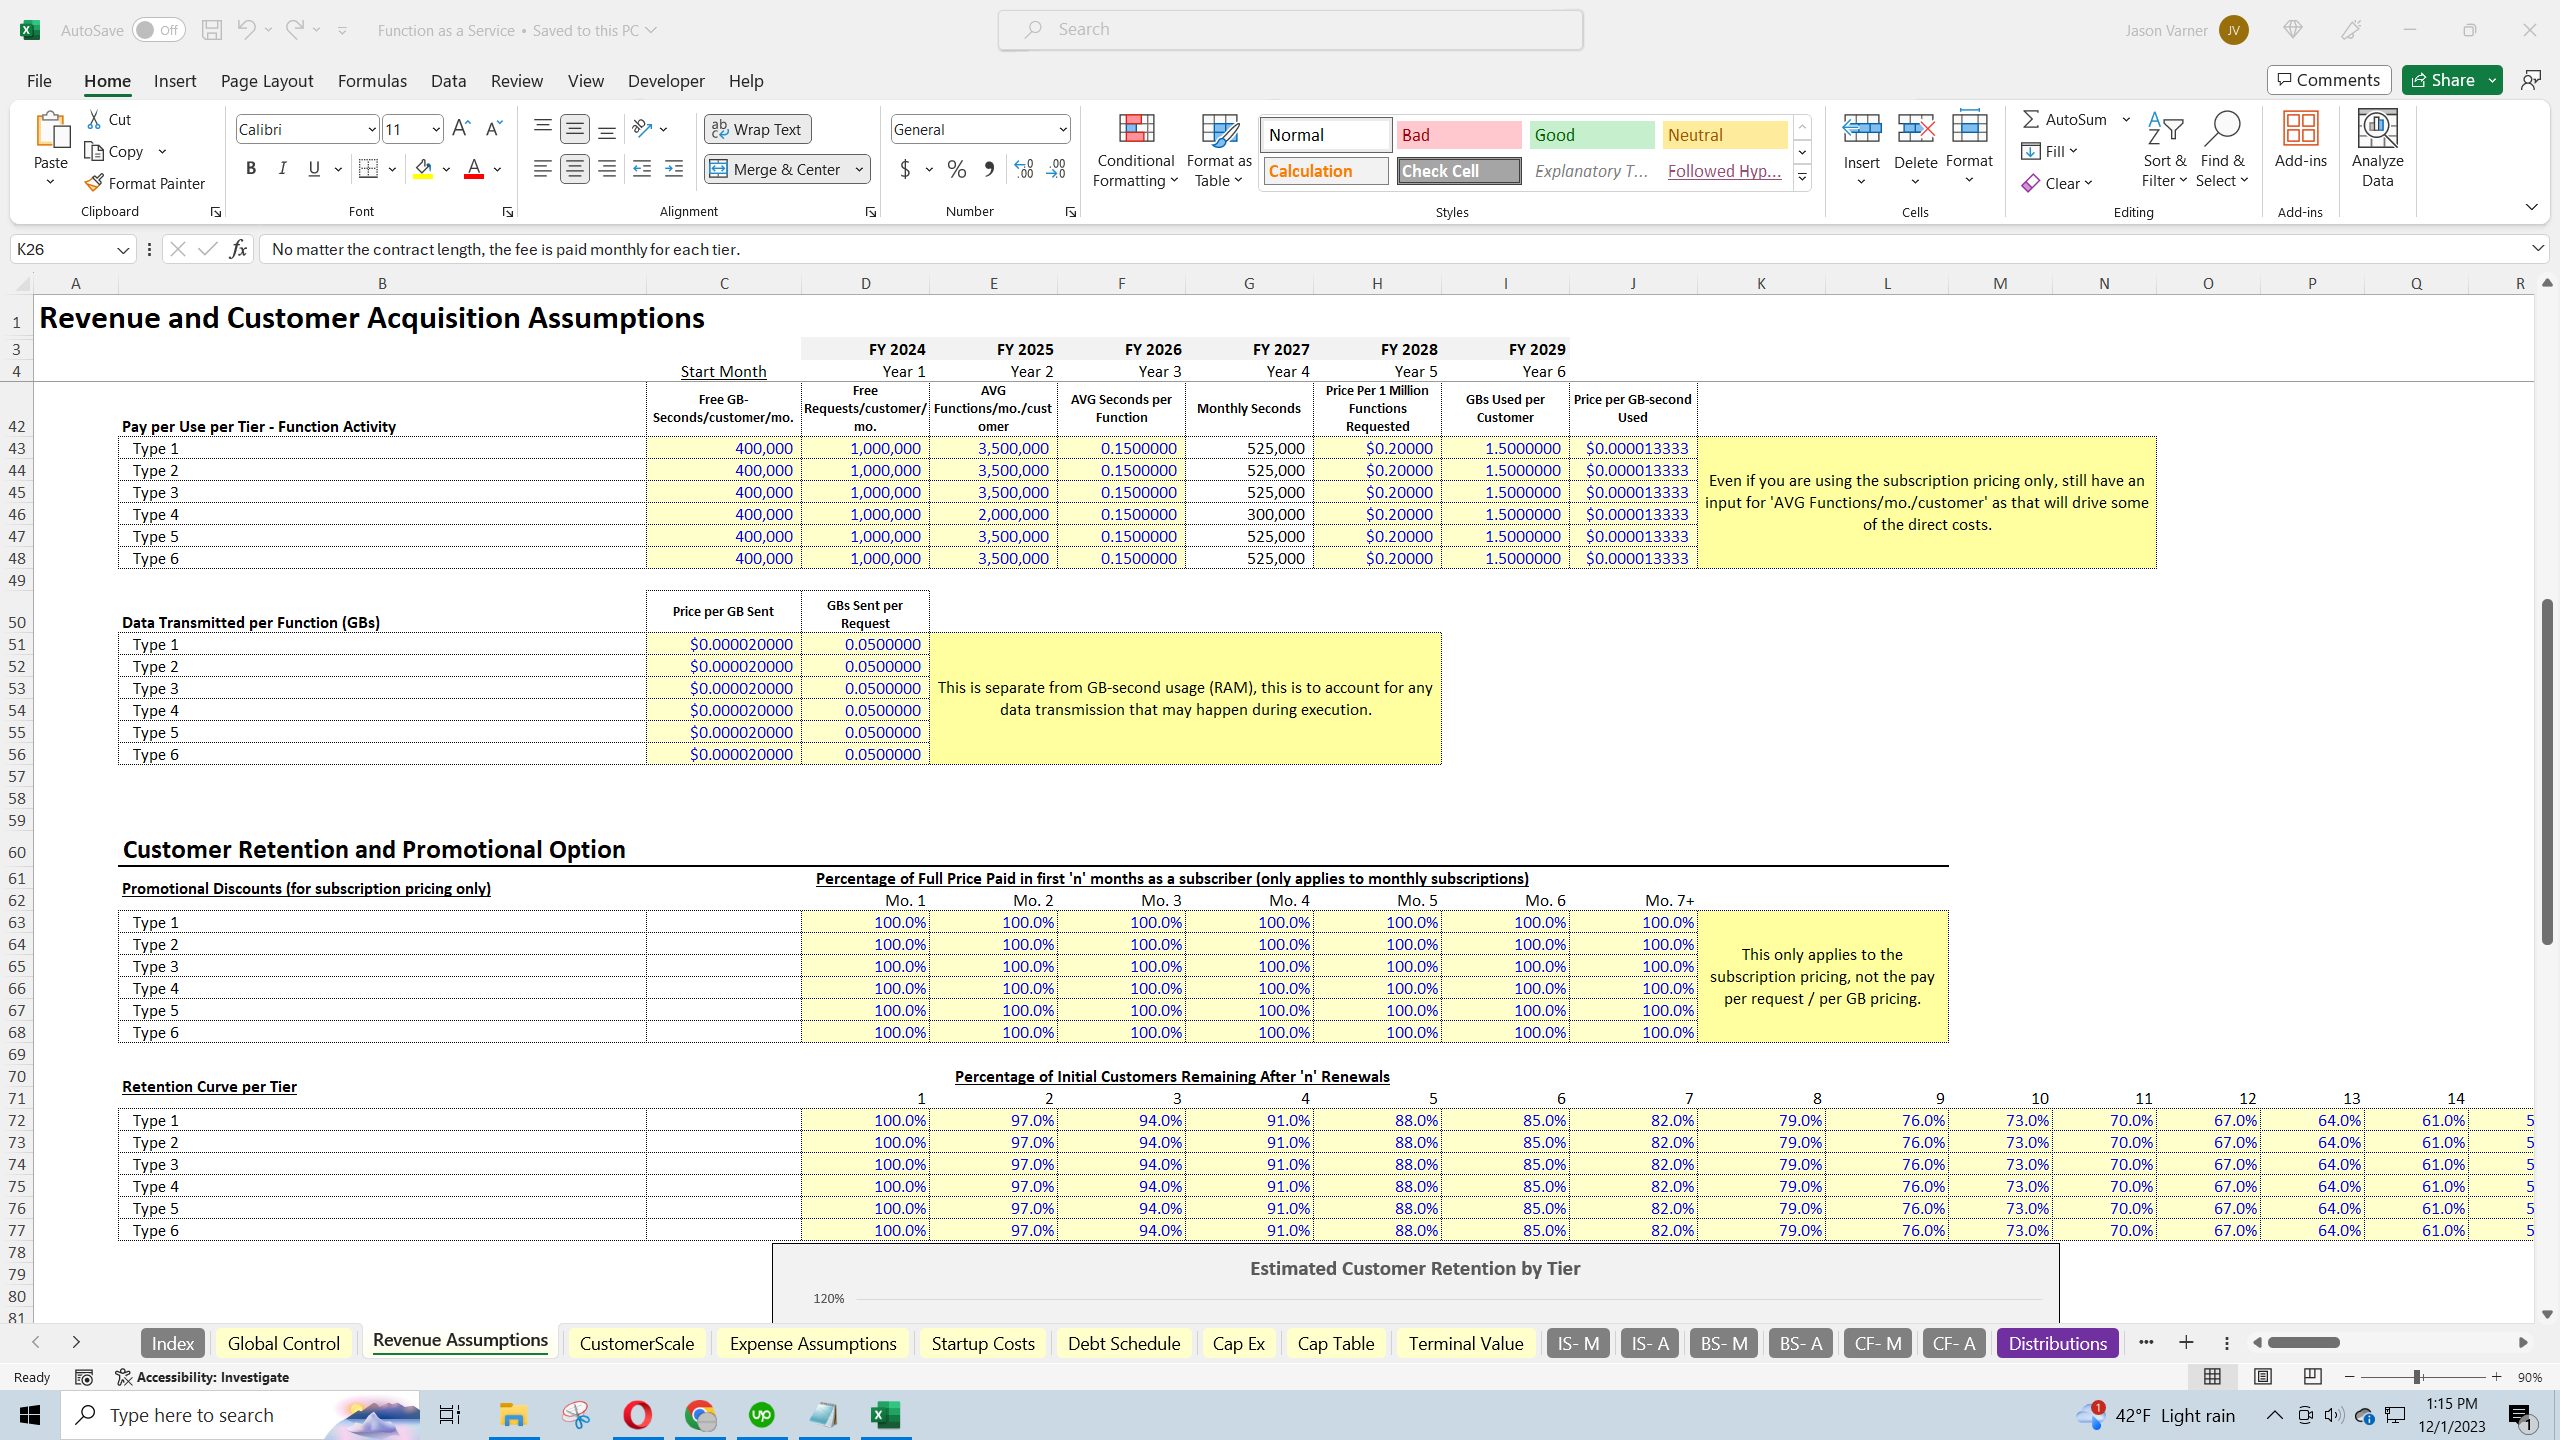
Task: Apply Percent Style format
Action: tap(957, 169)
